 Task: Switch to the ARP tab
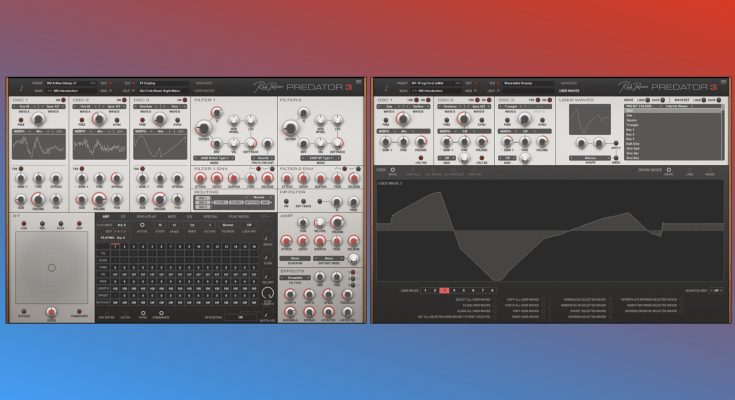(106, 215)
